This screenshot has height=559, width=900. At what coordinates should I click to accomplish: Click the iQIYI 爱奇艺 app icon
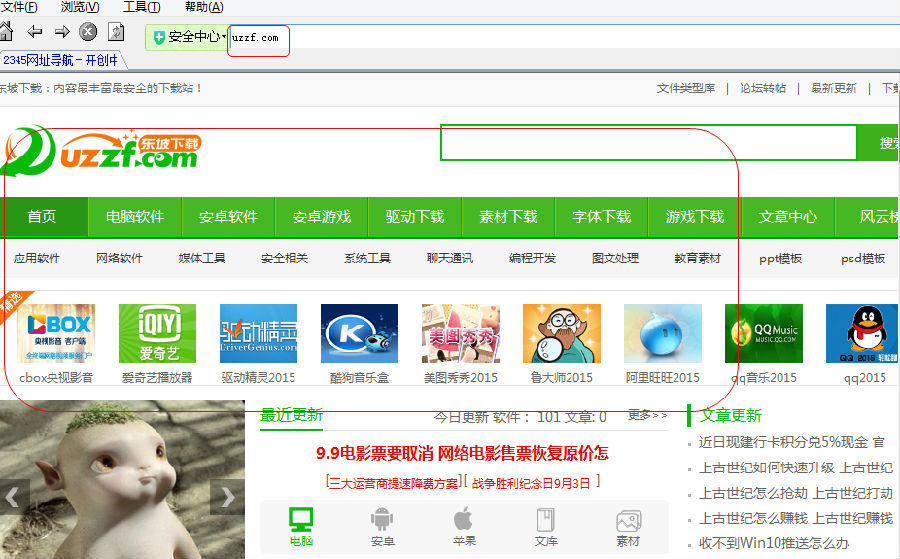pos(157,333)
